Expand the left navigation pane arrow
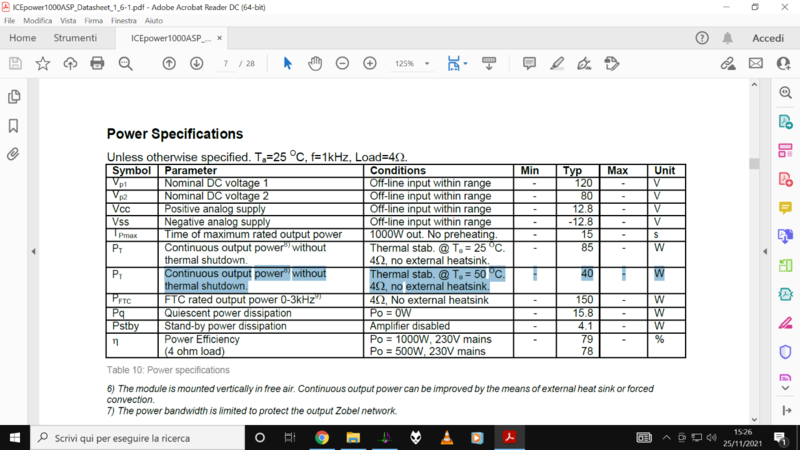800x450 pixels. 34,251
